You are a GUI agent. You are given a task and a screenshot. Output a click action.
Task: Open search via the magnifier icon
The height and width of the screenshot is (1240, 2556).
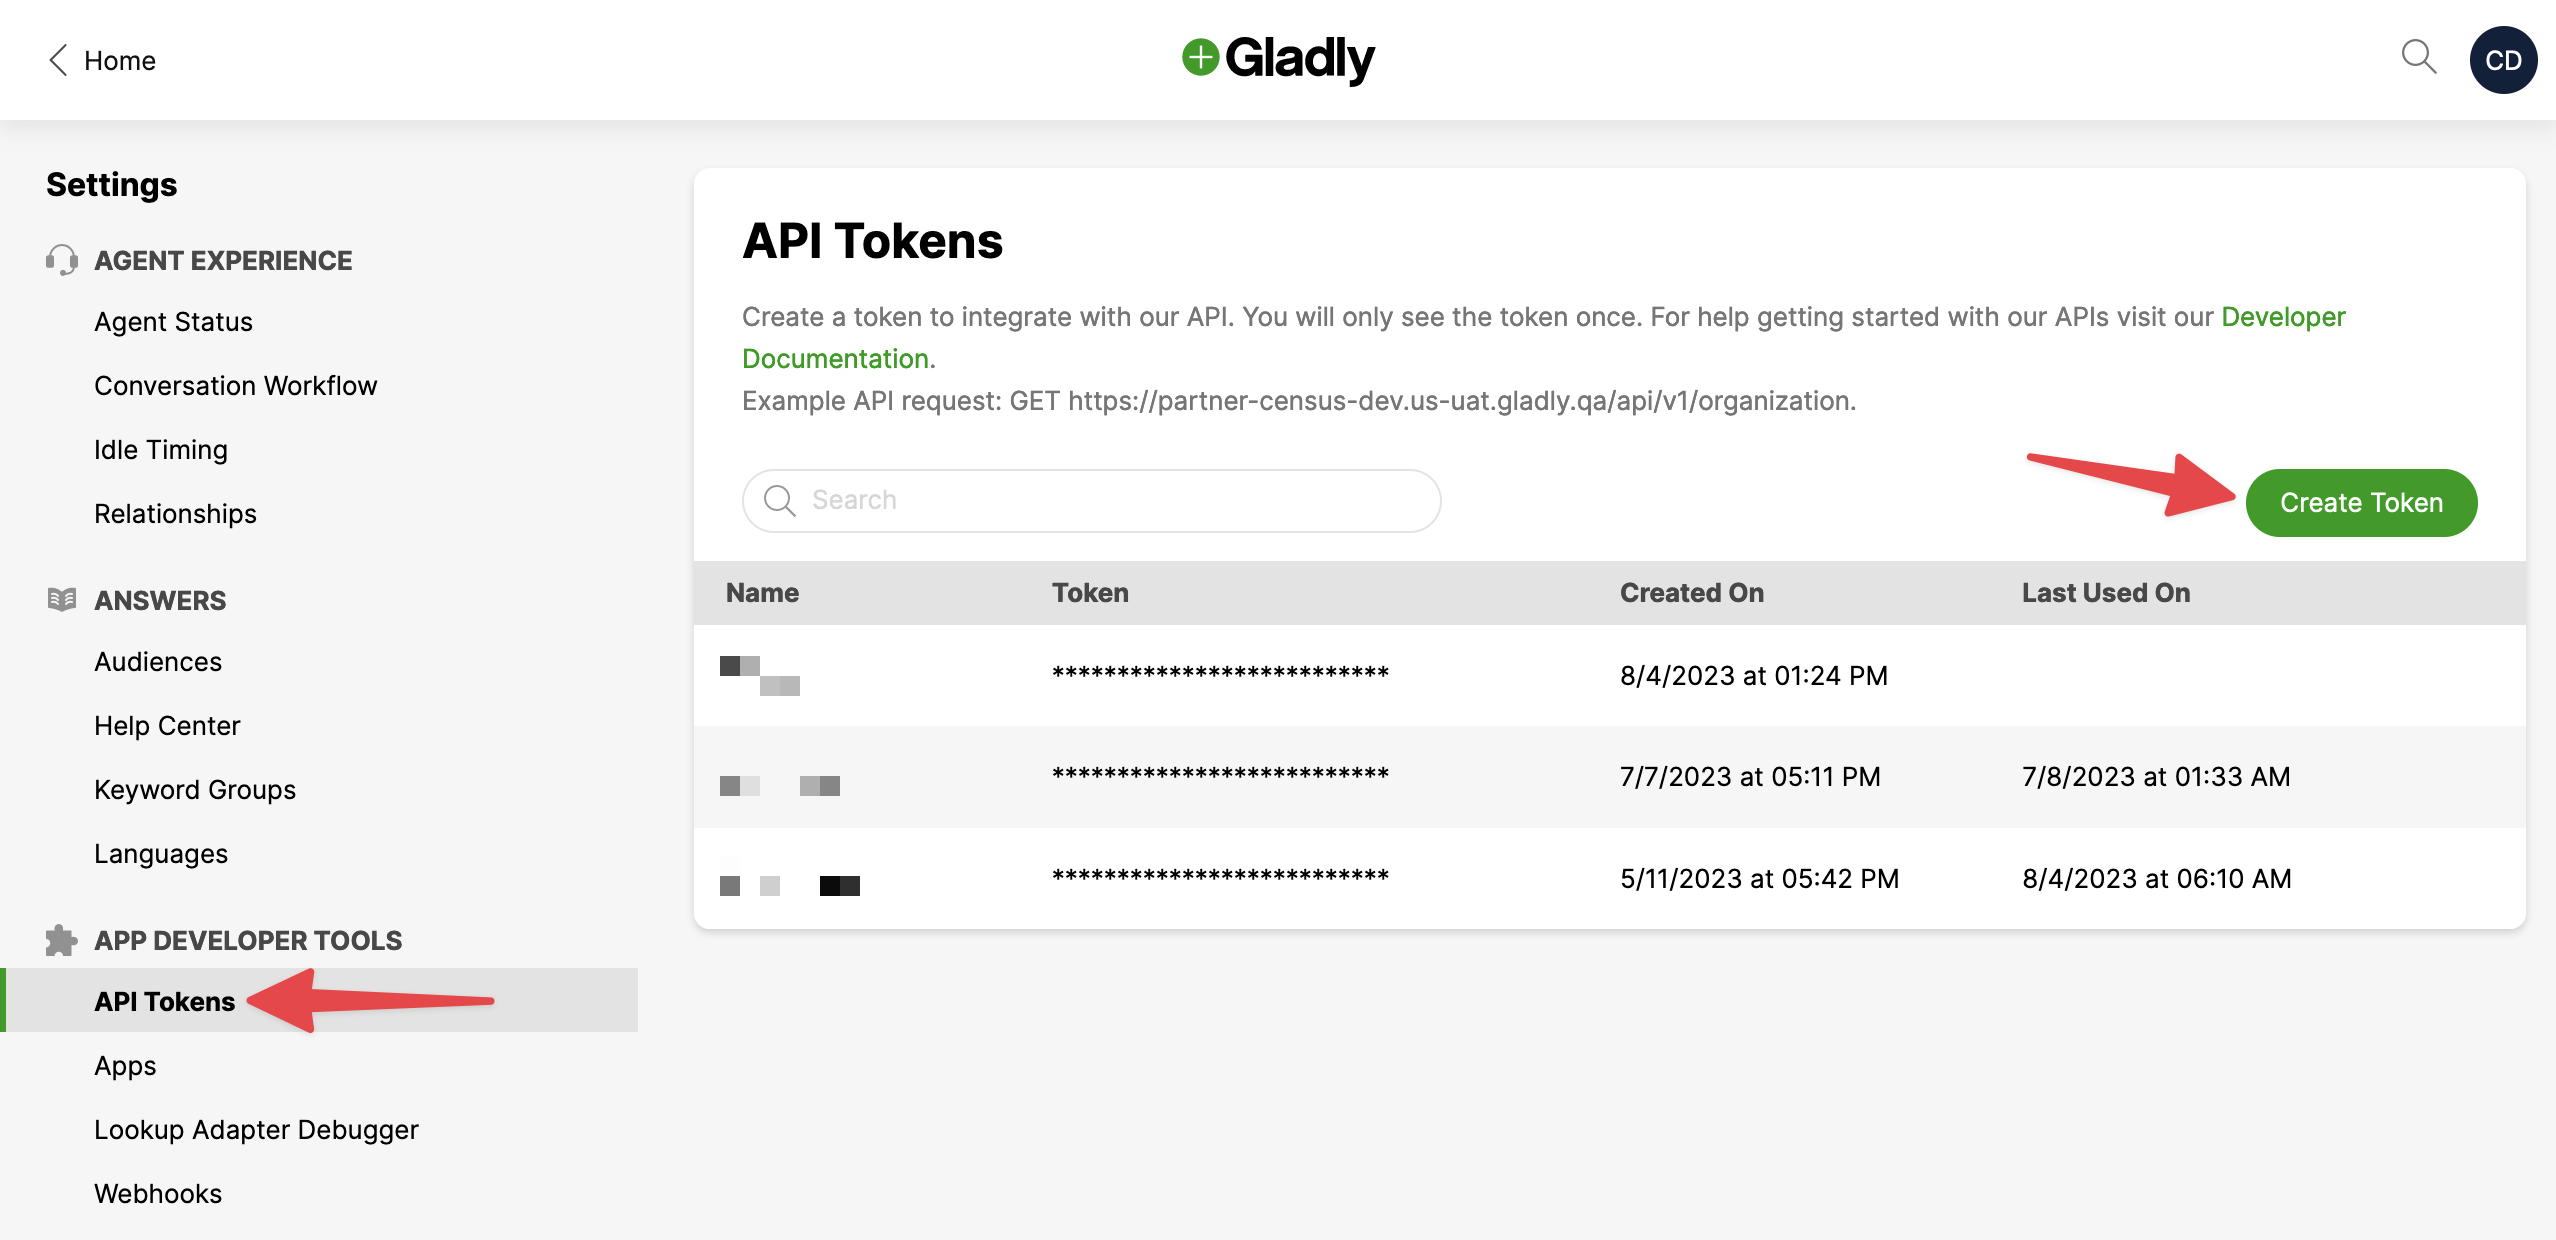[2418, 57]
